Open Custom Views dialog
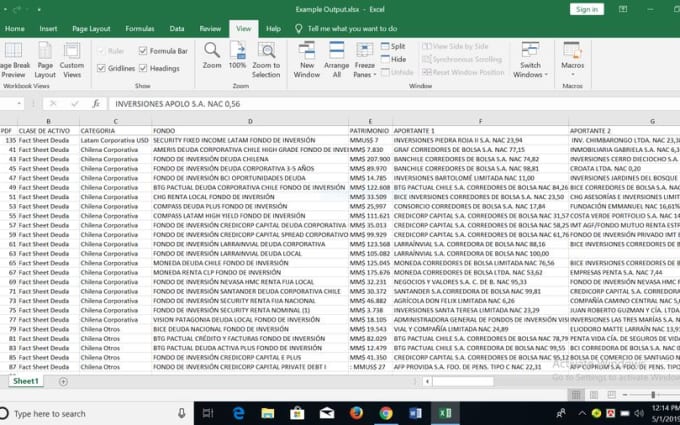Screen dimensions: 680x425 (x=72, y=60)
